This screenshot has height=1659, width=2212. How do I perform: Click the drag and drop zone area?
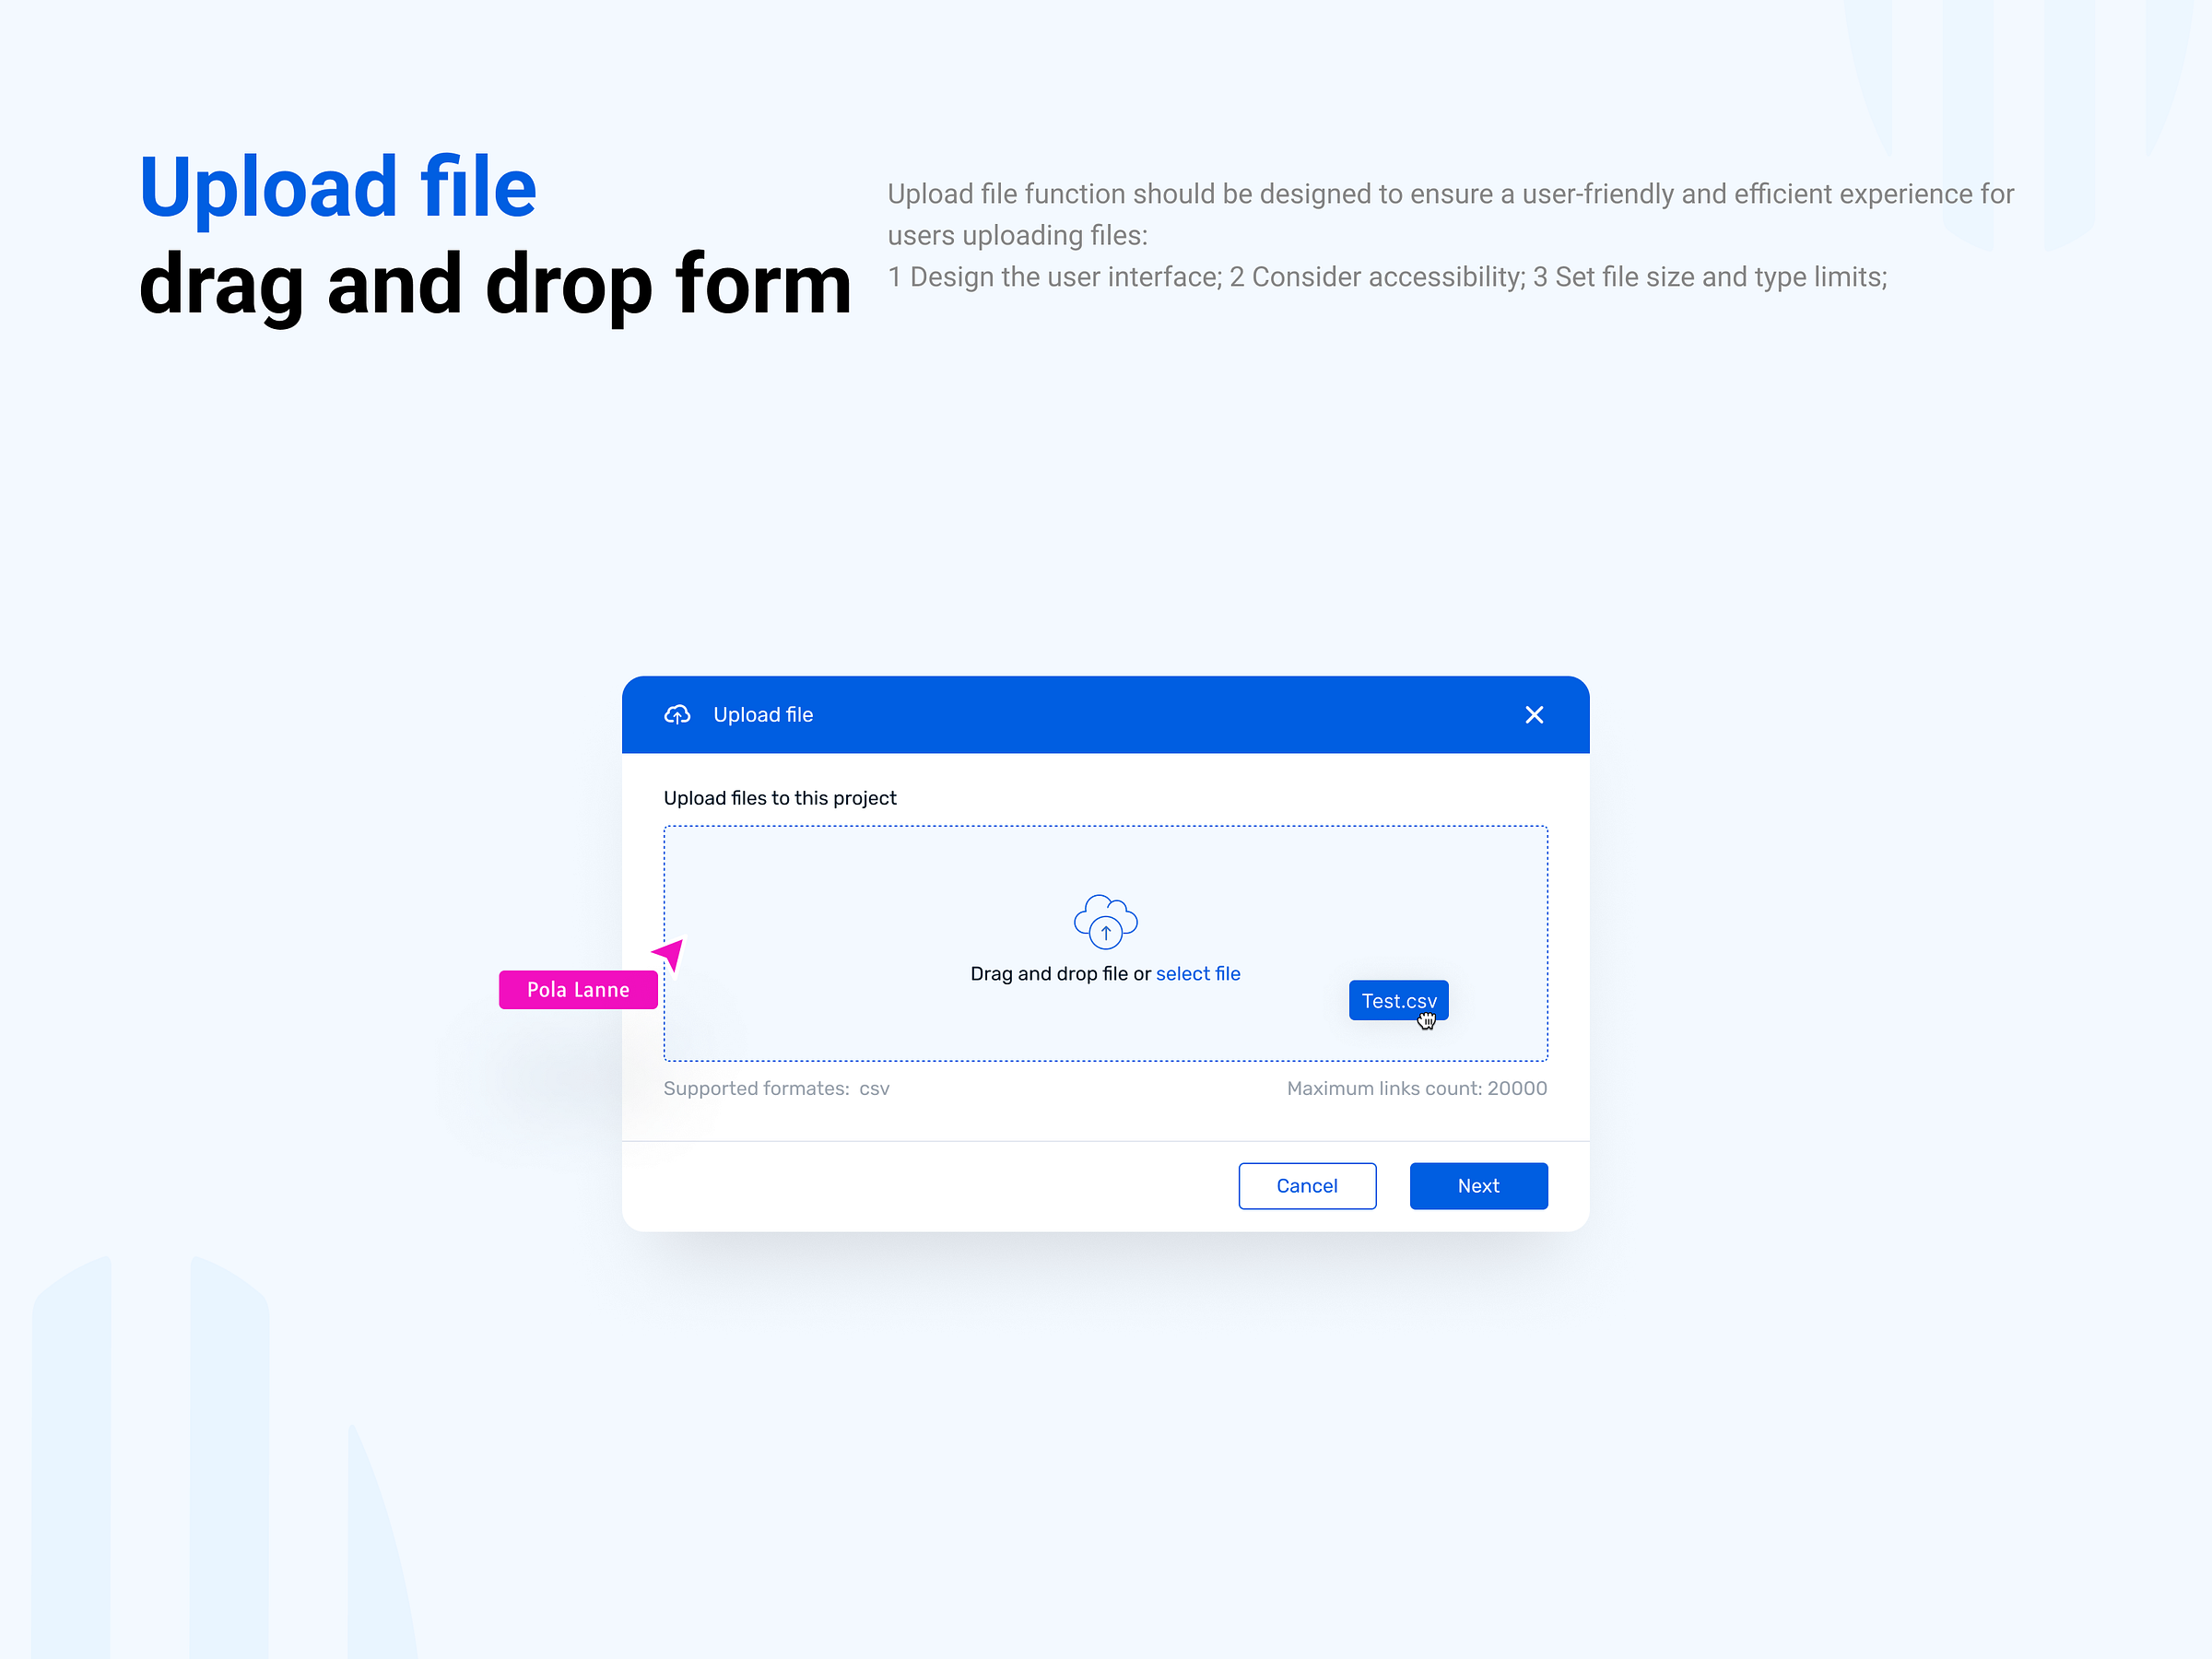1106,941
